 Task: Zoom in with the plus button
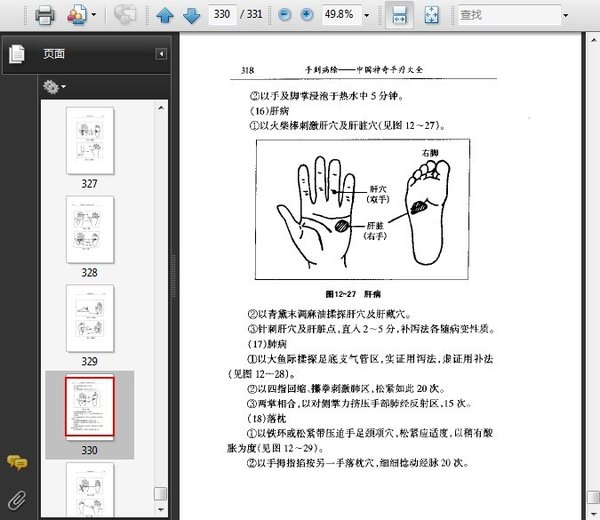(x=307, y=15)
